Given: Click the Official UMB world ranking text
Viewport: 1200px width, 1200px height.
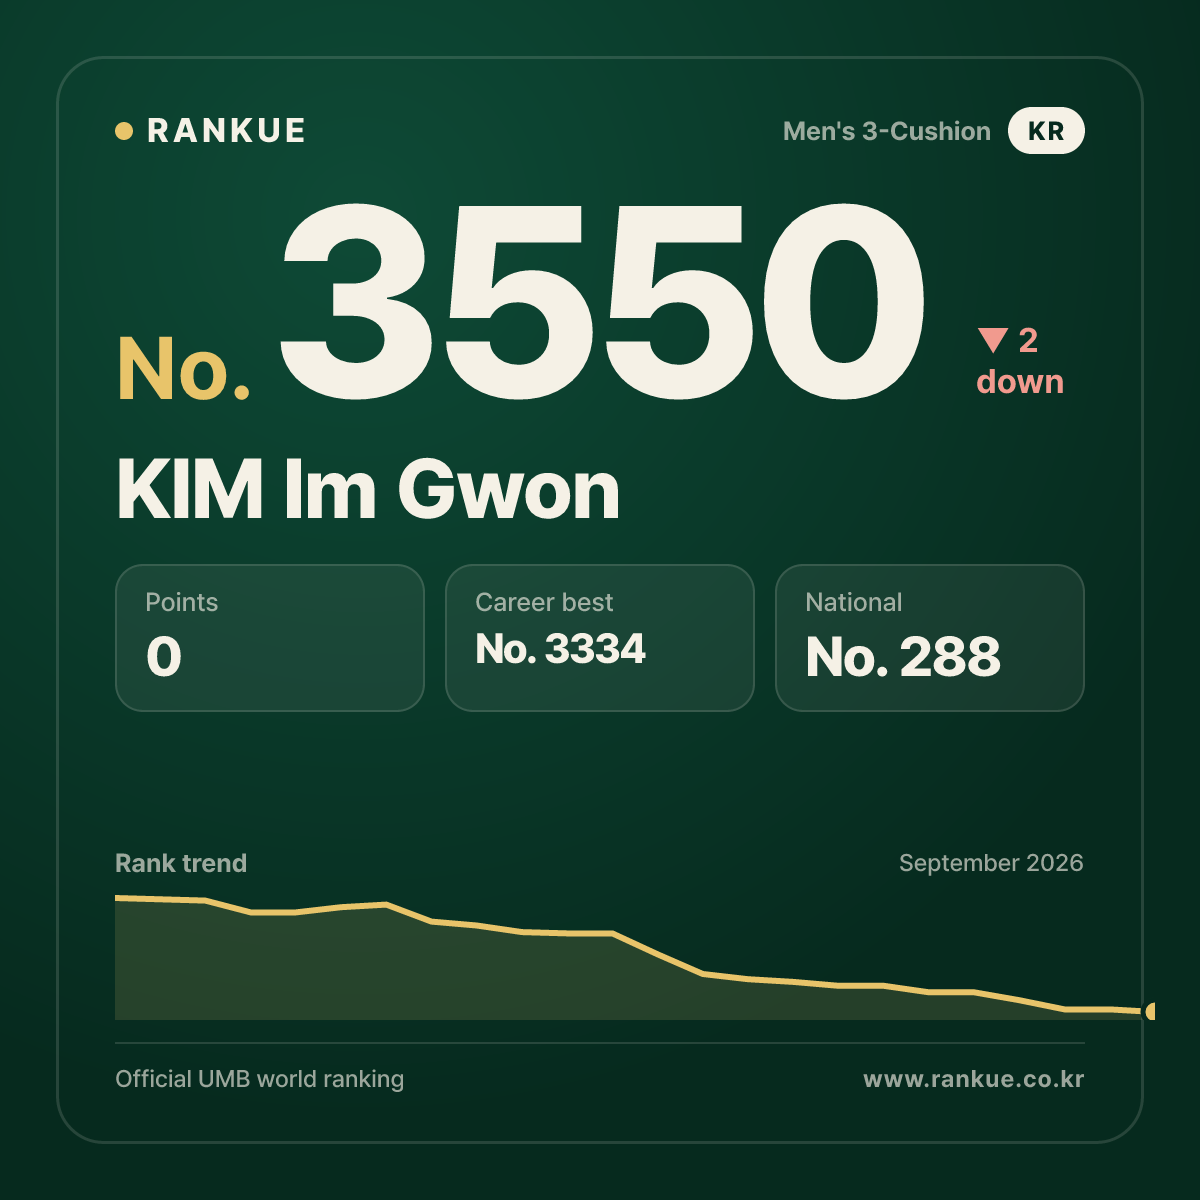Looking at the screenshot, I should 260,1079.
